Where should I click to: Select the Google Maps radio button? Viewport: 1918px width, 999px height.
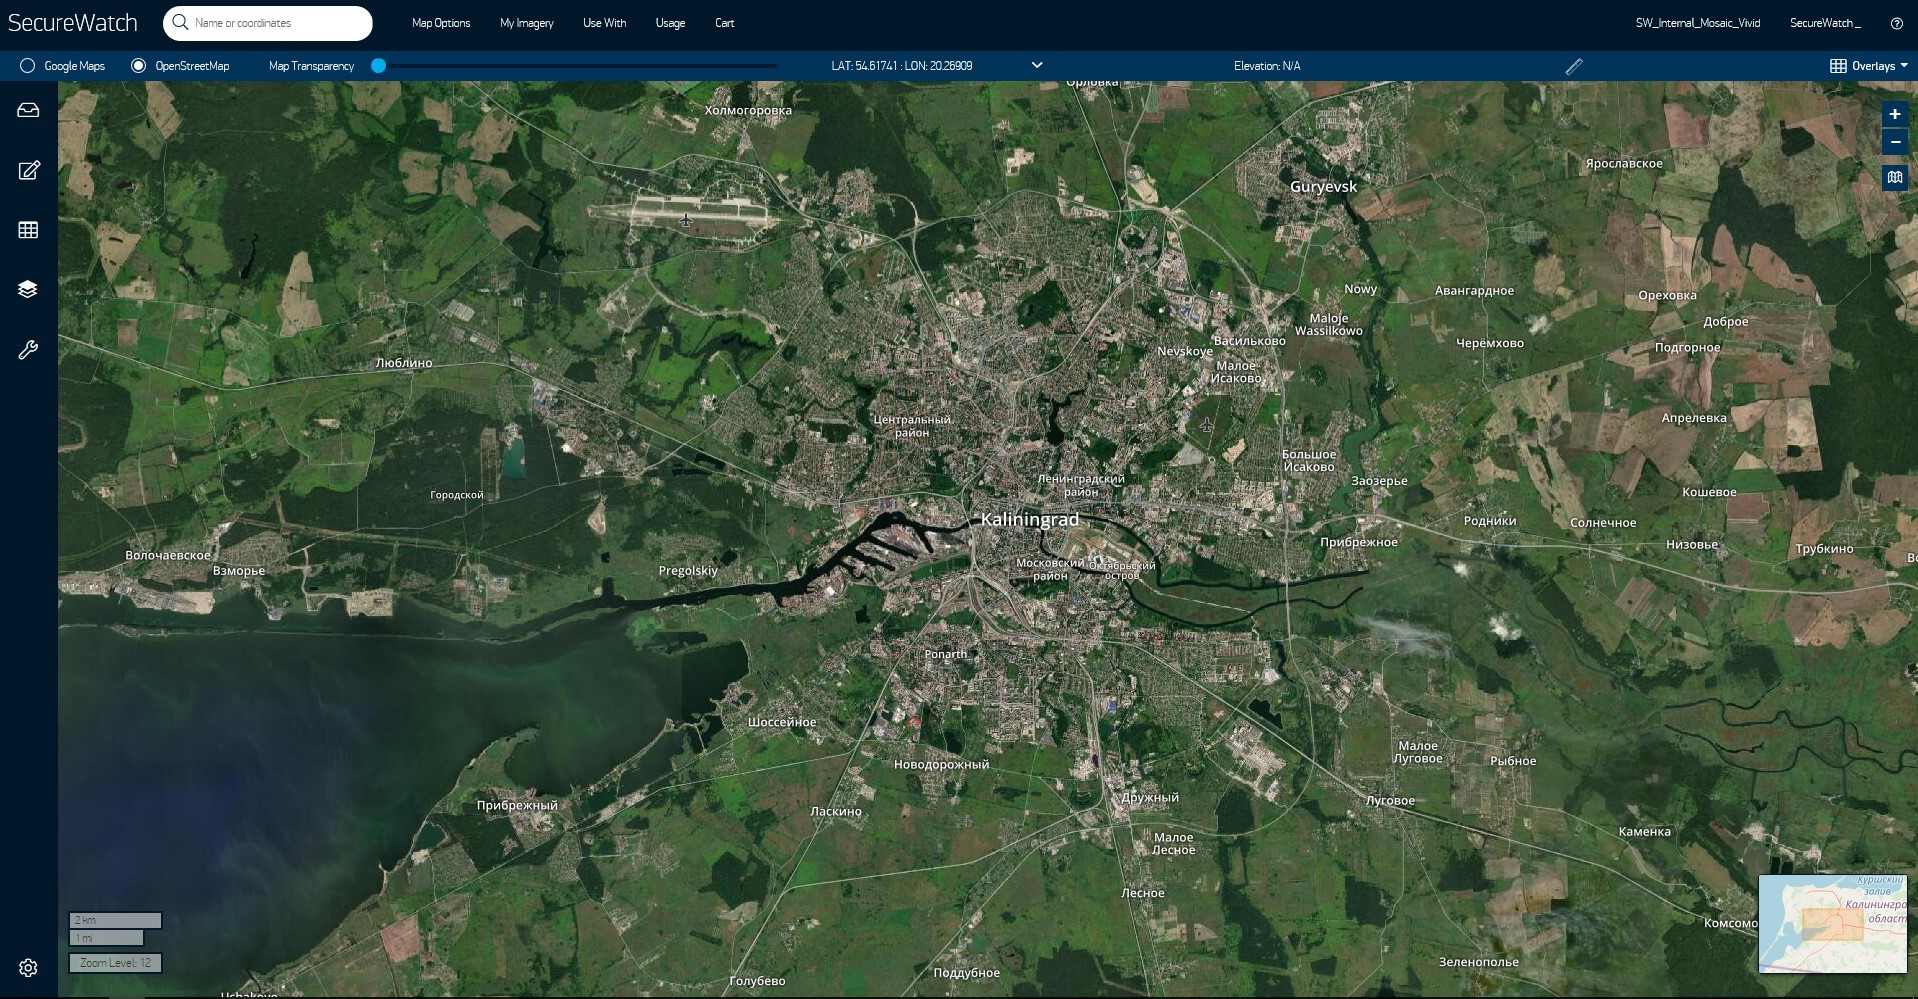coord(28,66)
